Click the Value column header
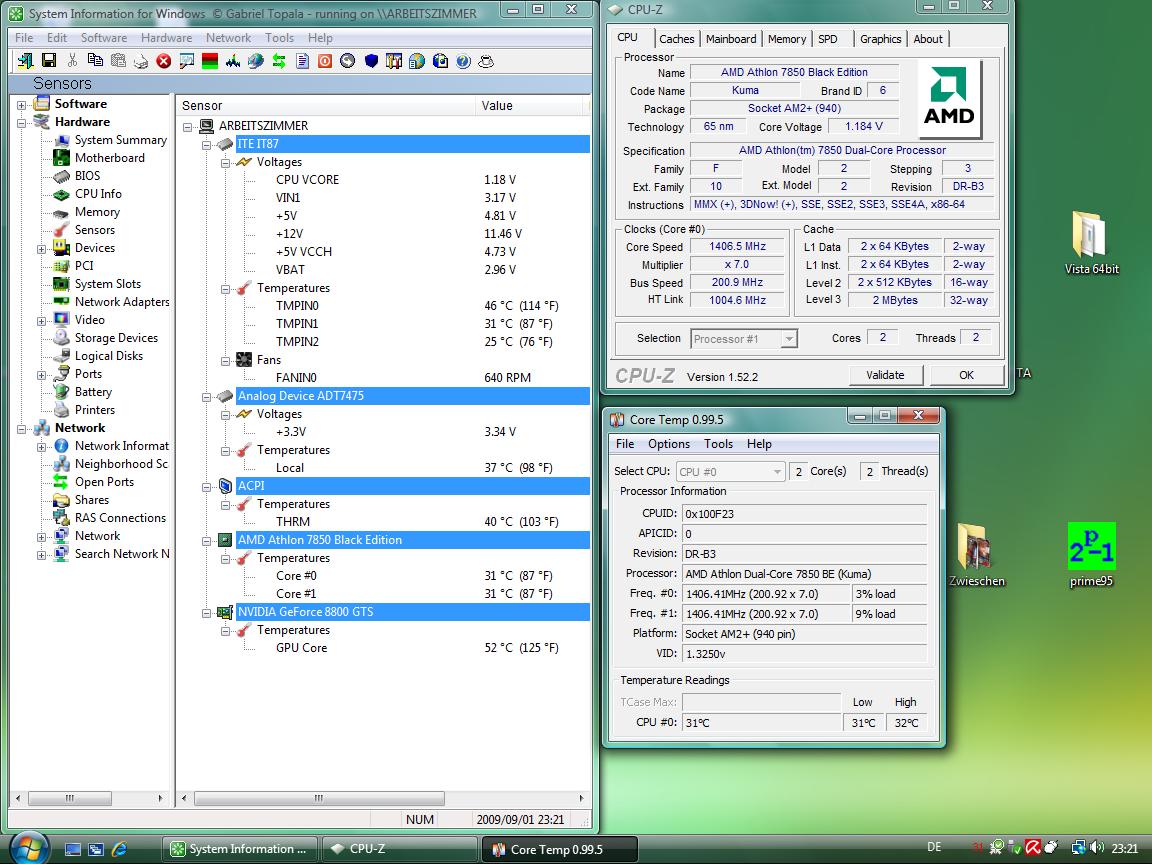The image size is (1152, 864). click(x=530, y=106)
